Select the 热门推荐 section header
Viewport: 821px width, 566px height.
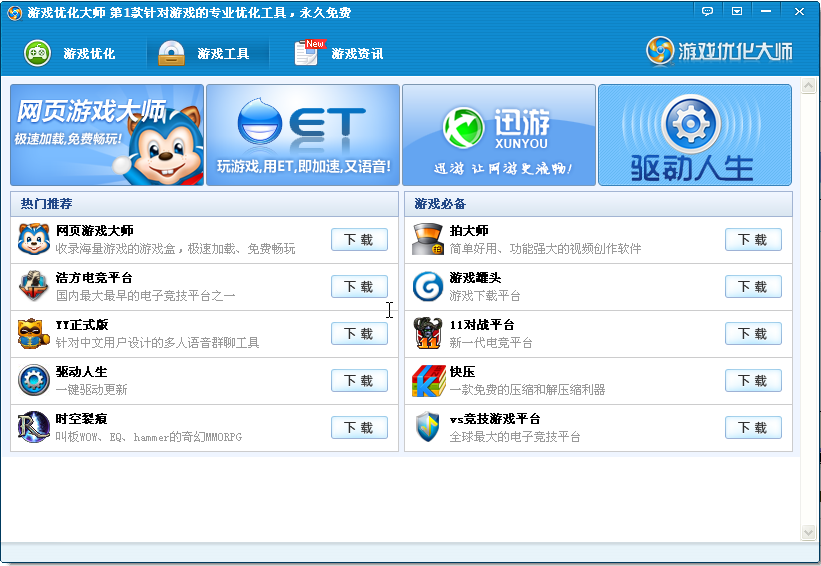[204, 204]
